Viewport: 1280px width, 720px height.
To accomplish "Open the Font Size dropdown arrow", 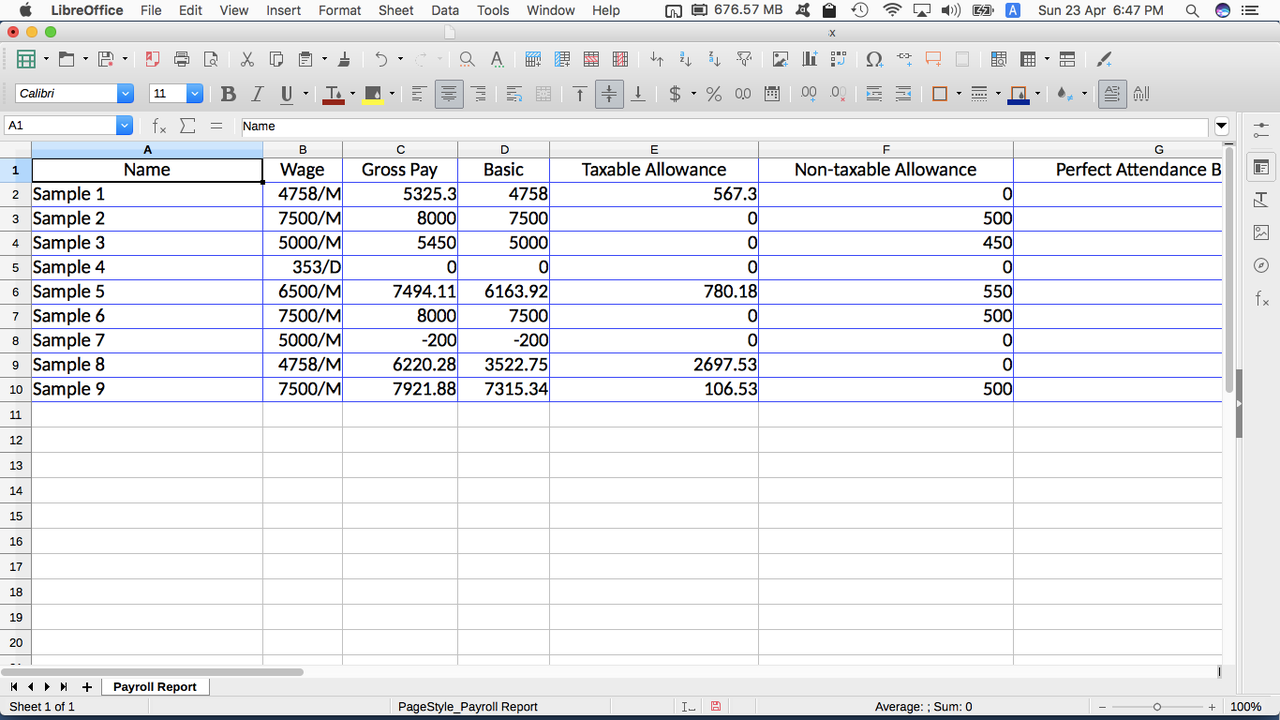I will click(x=195, y=93).
